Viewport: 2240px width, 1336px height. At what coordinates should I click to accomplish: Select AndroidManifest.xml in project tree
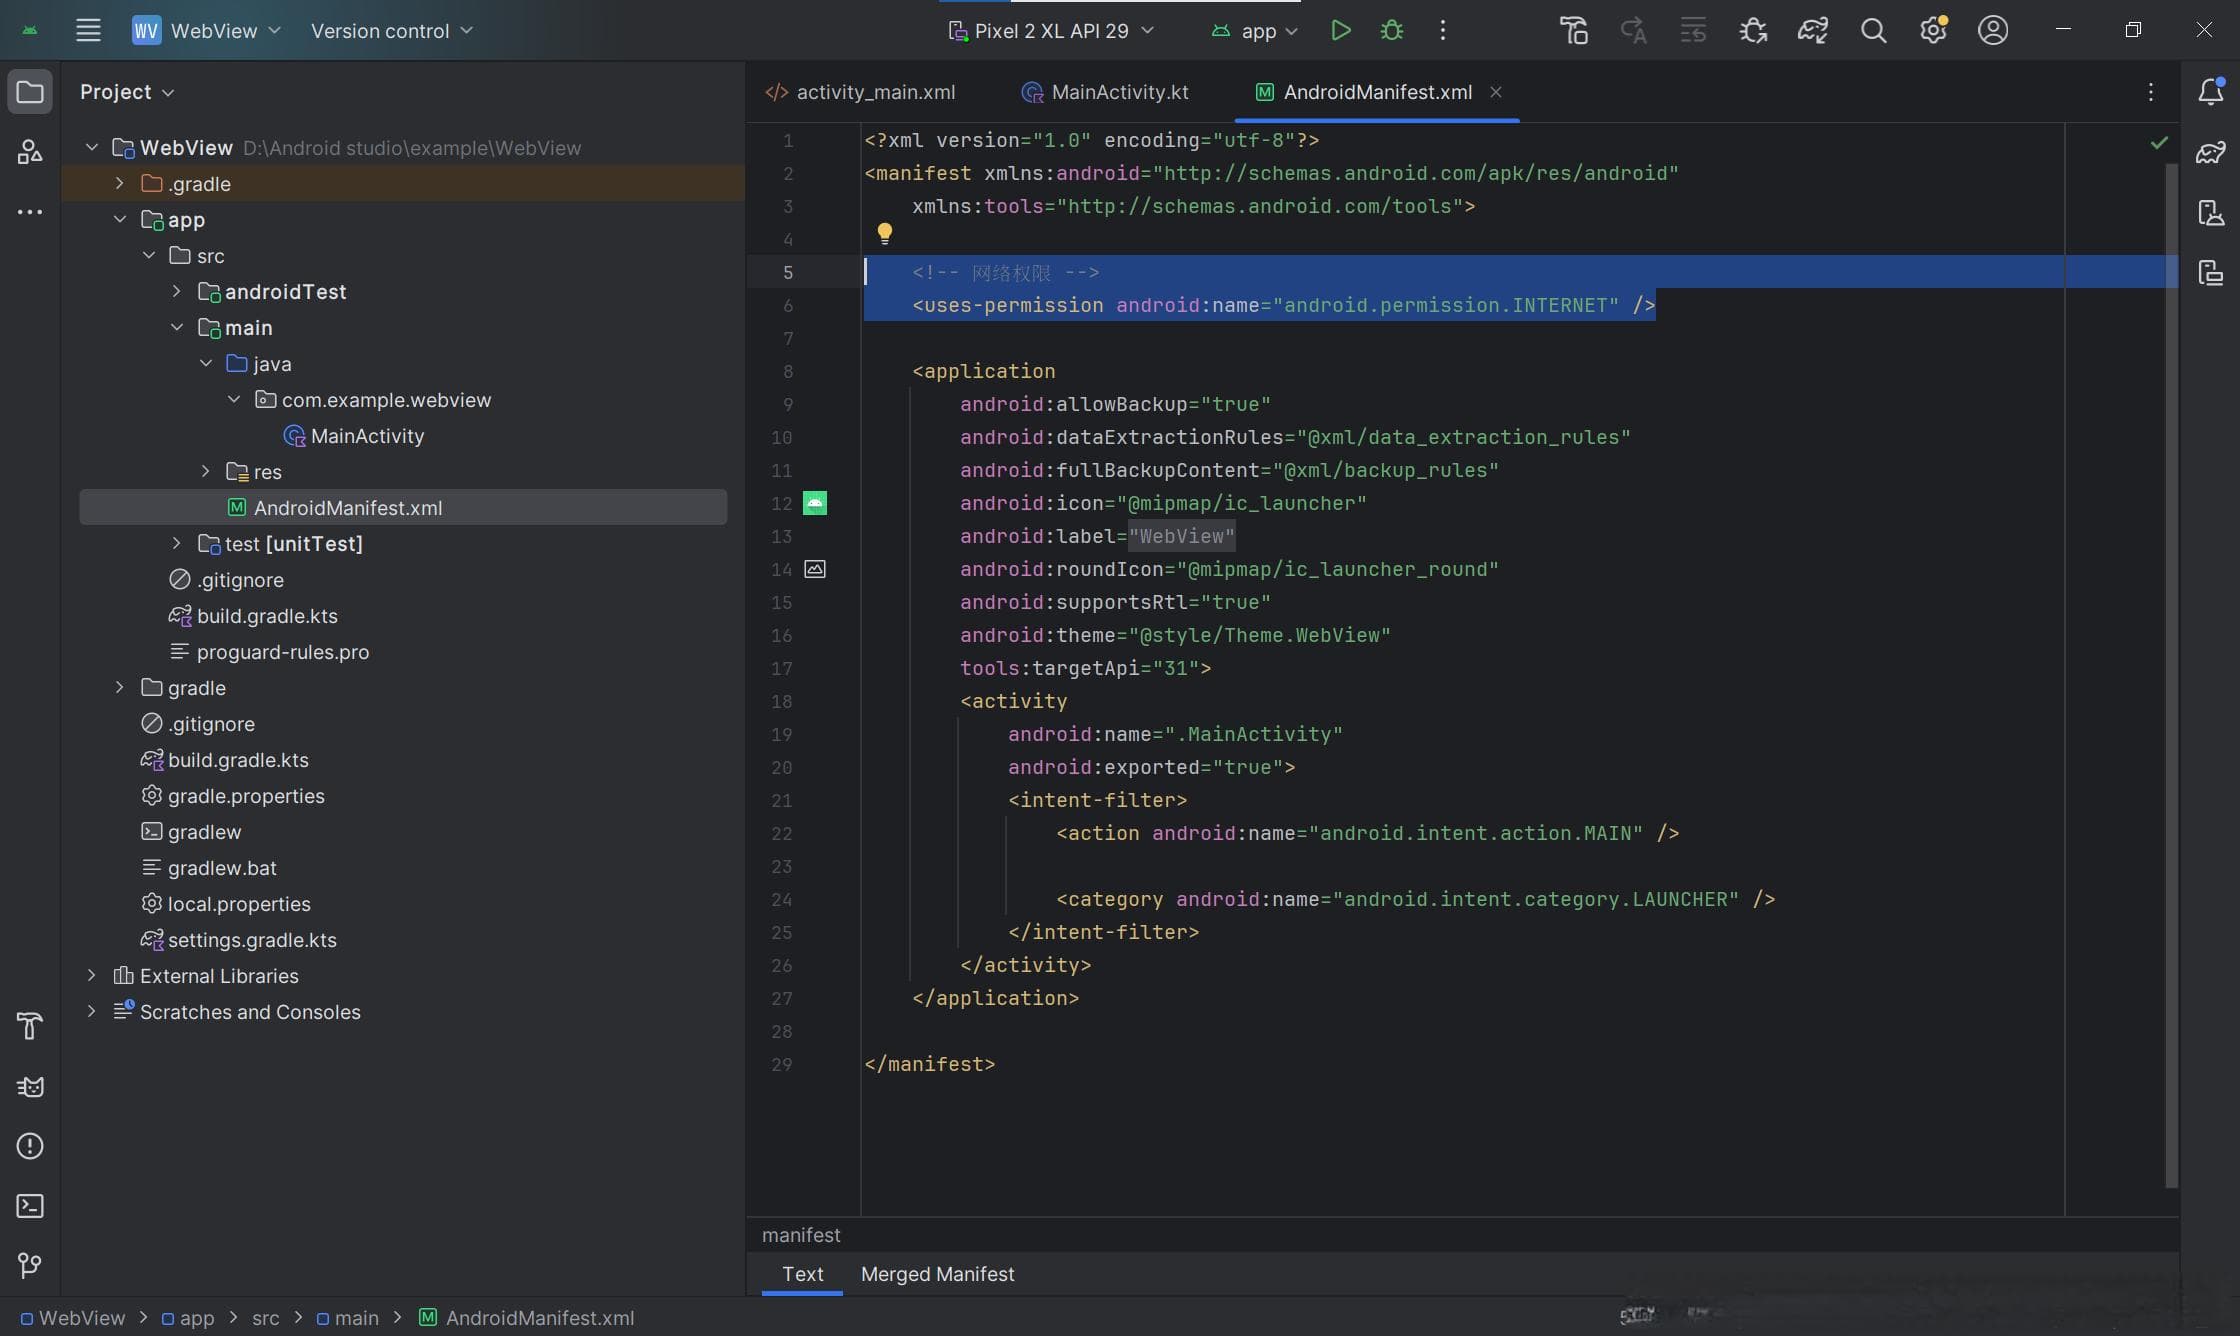(403, 507)
